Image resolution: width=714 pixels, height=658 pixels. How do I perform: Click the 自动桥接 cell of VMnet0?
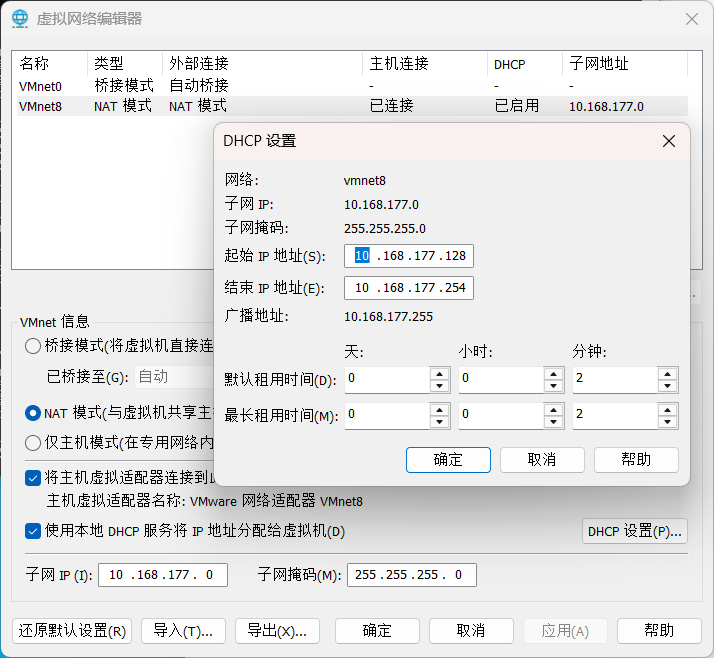pyautogui.click(x=199, y=86)
